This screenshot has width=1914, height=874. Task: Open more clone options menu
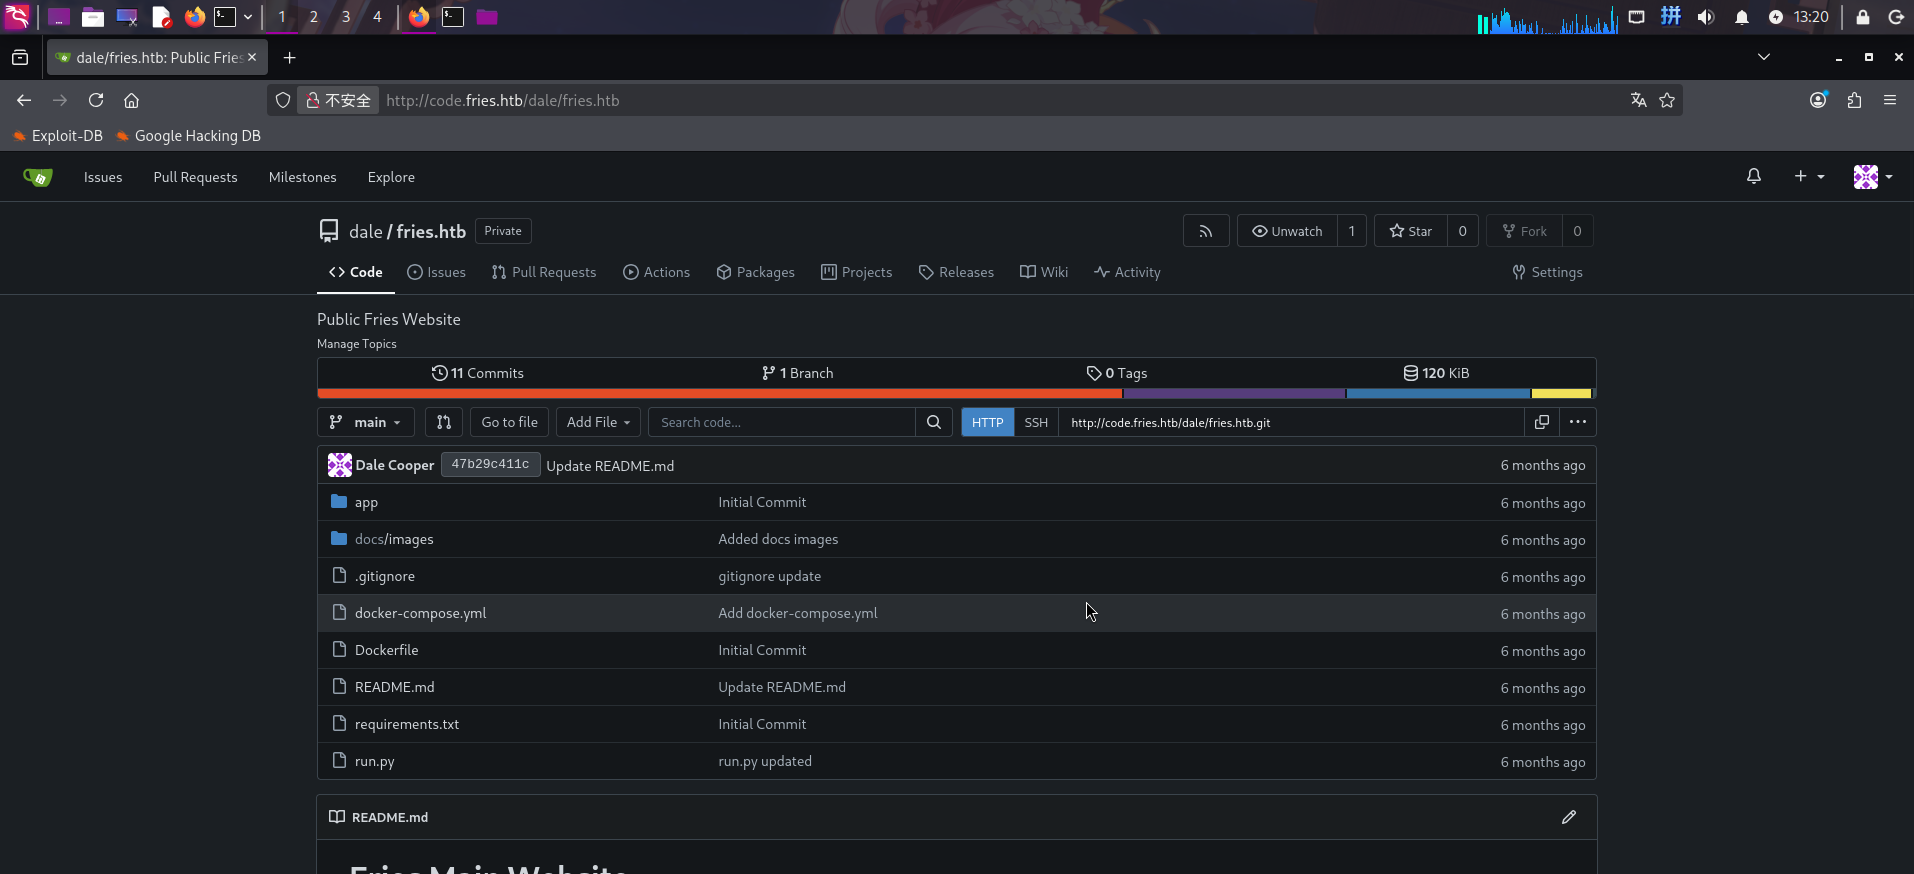[x=1578, y=422]
